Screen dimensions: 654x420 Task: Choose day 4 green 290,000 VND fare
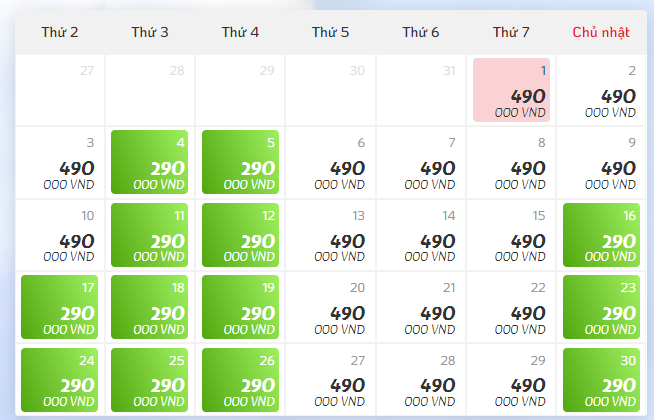click(x=149, y=162)
